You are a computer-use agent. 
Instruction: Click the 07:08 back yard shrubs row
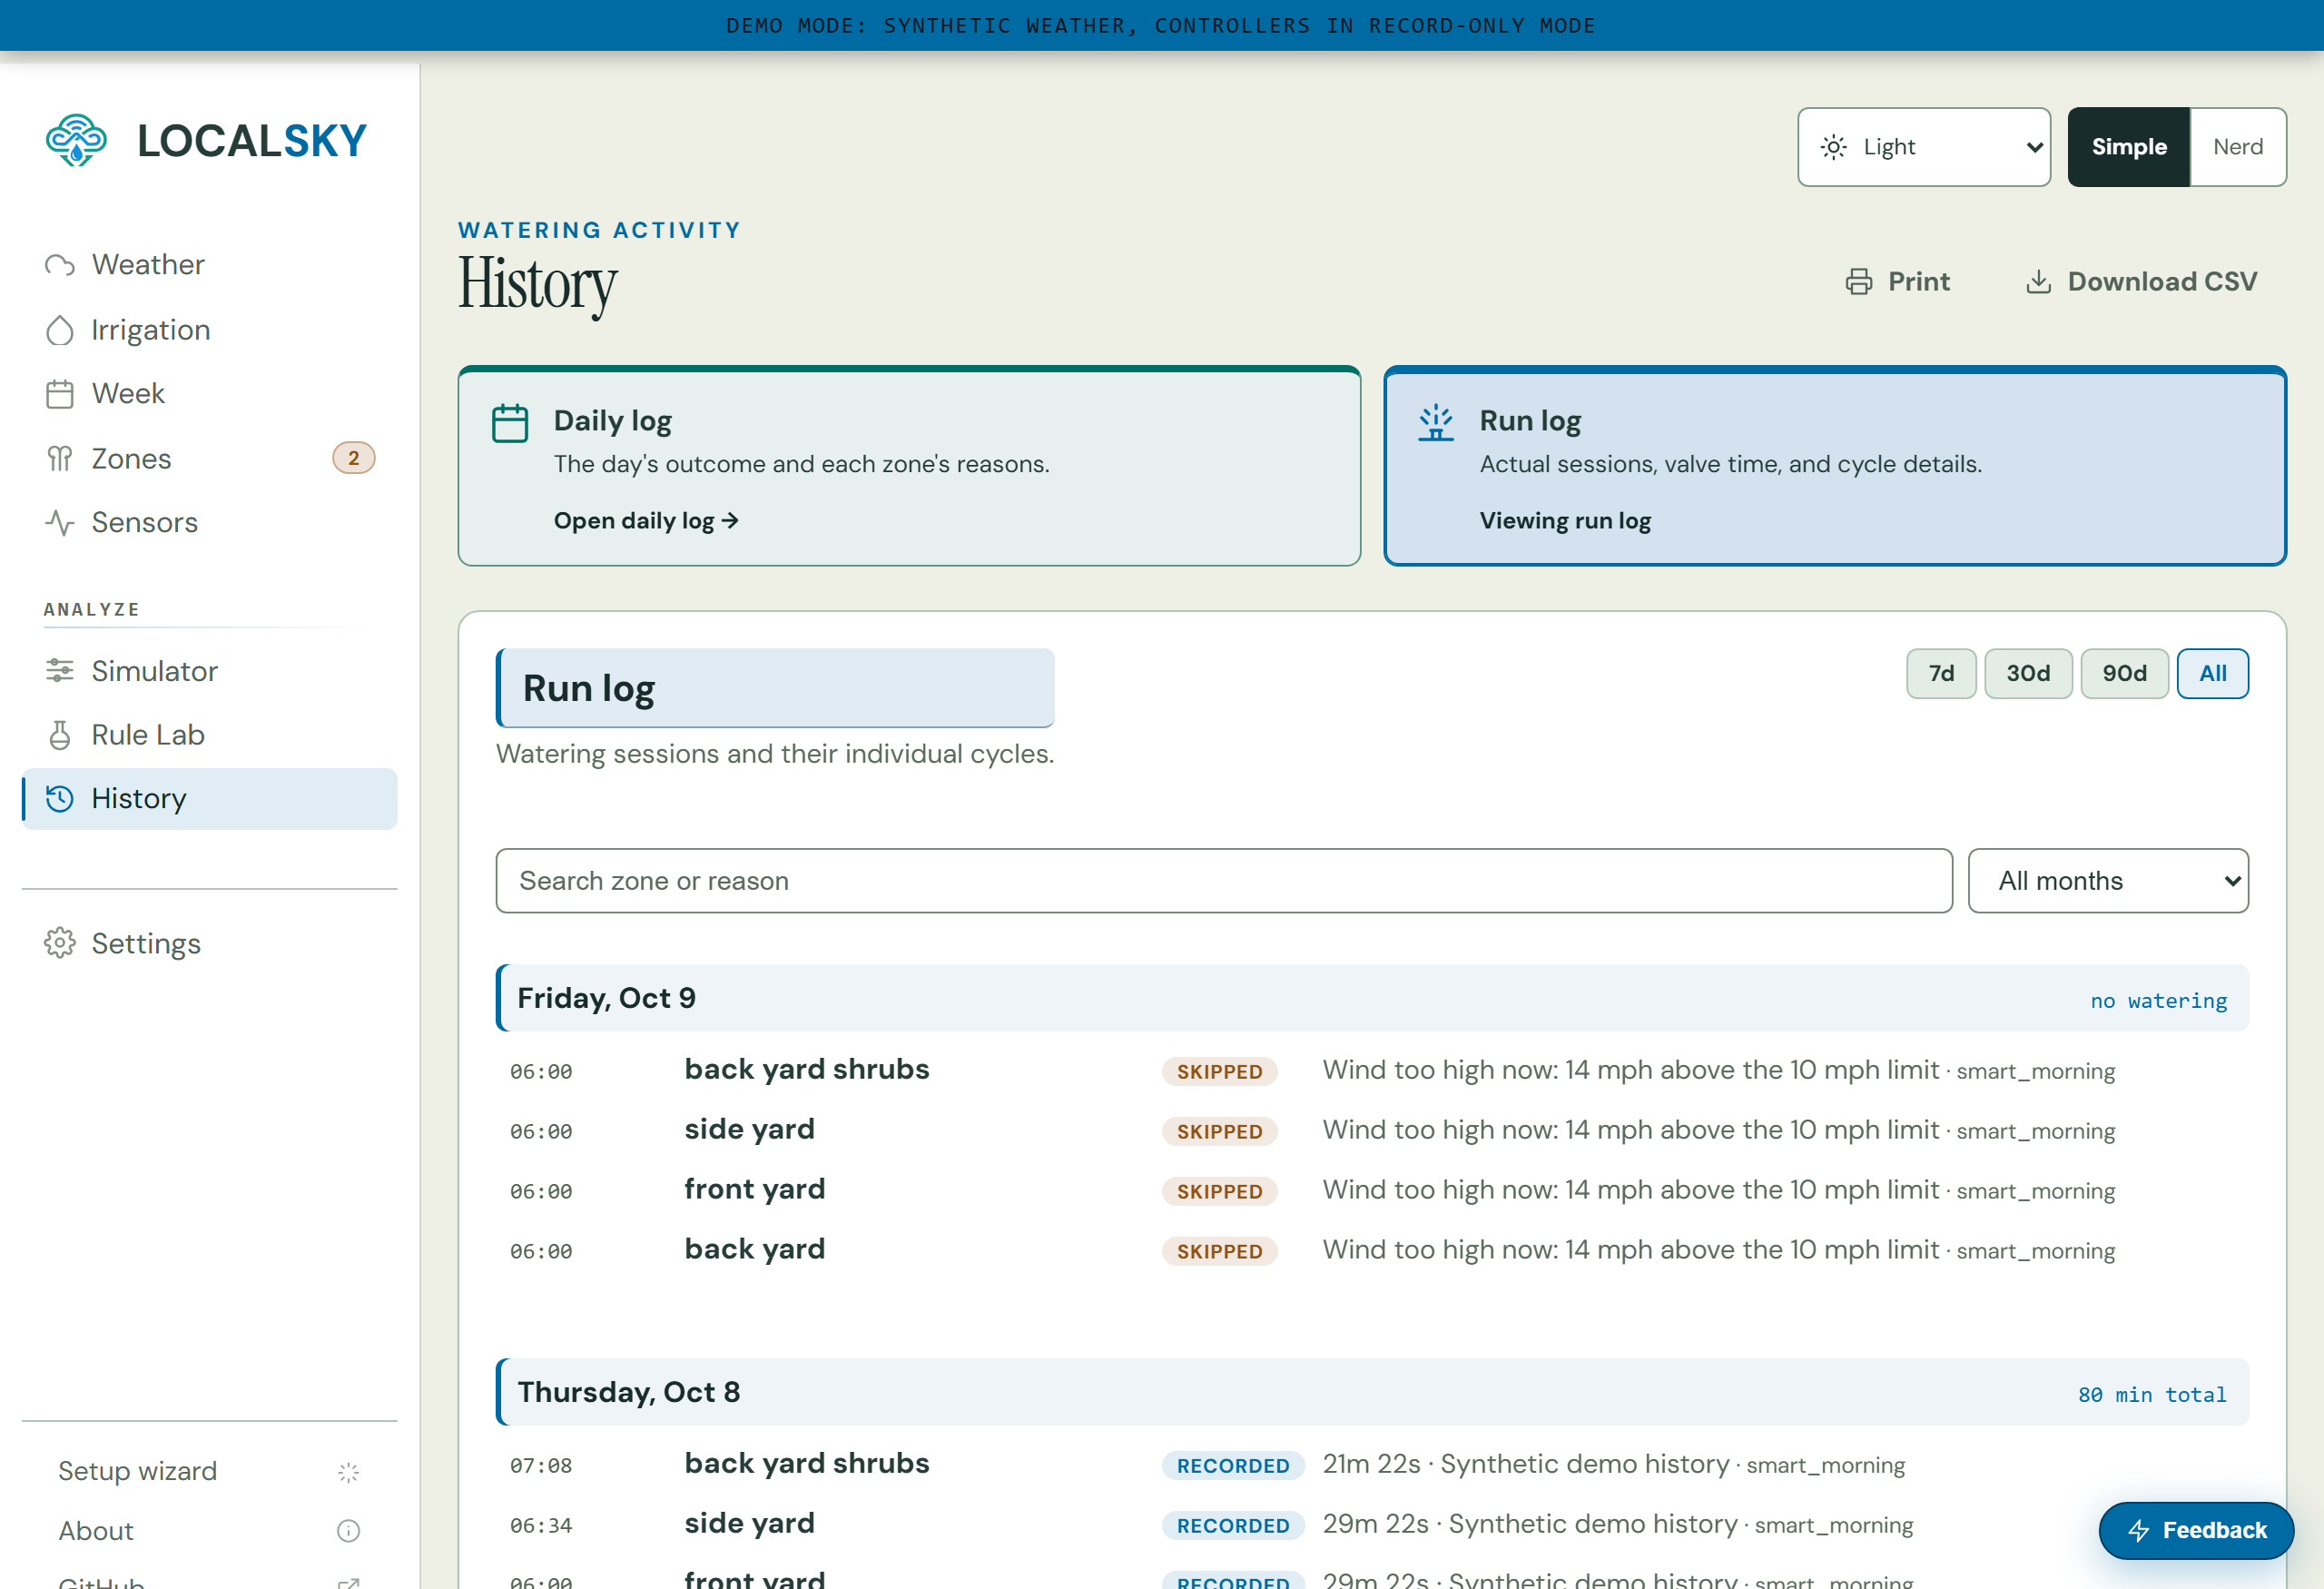pyautogui.click(x=1372, y=1465)
